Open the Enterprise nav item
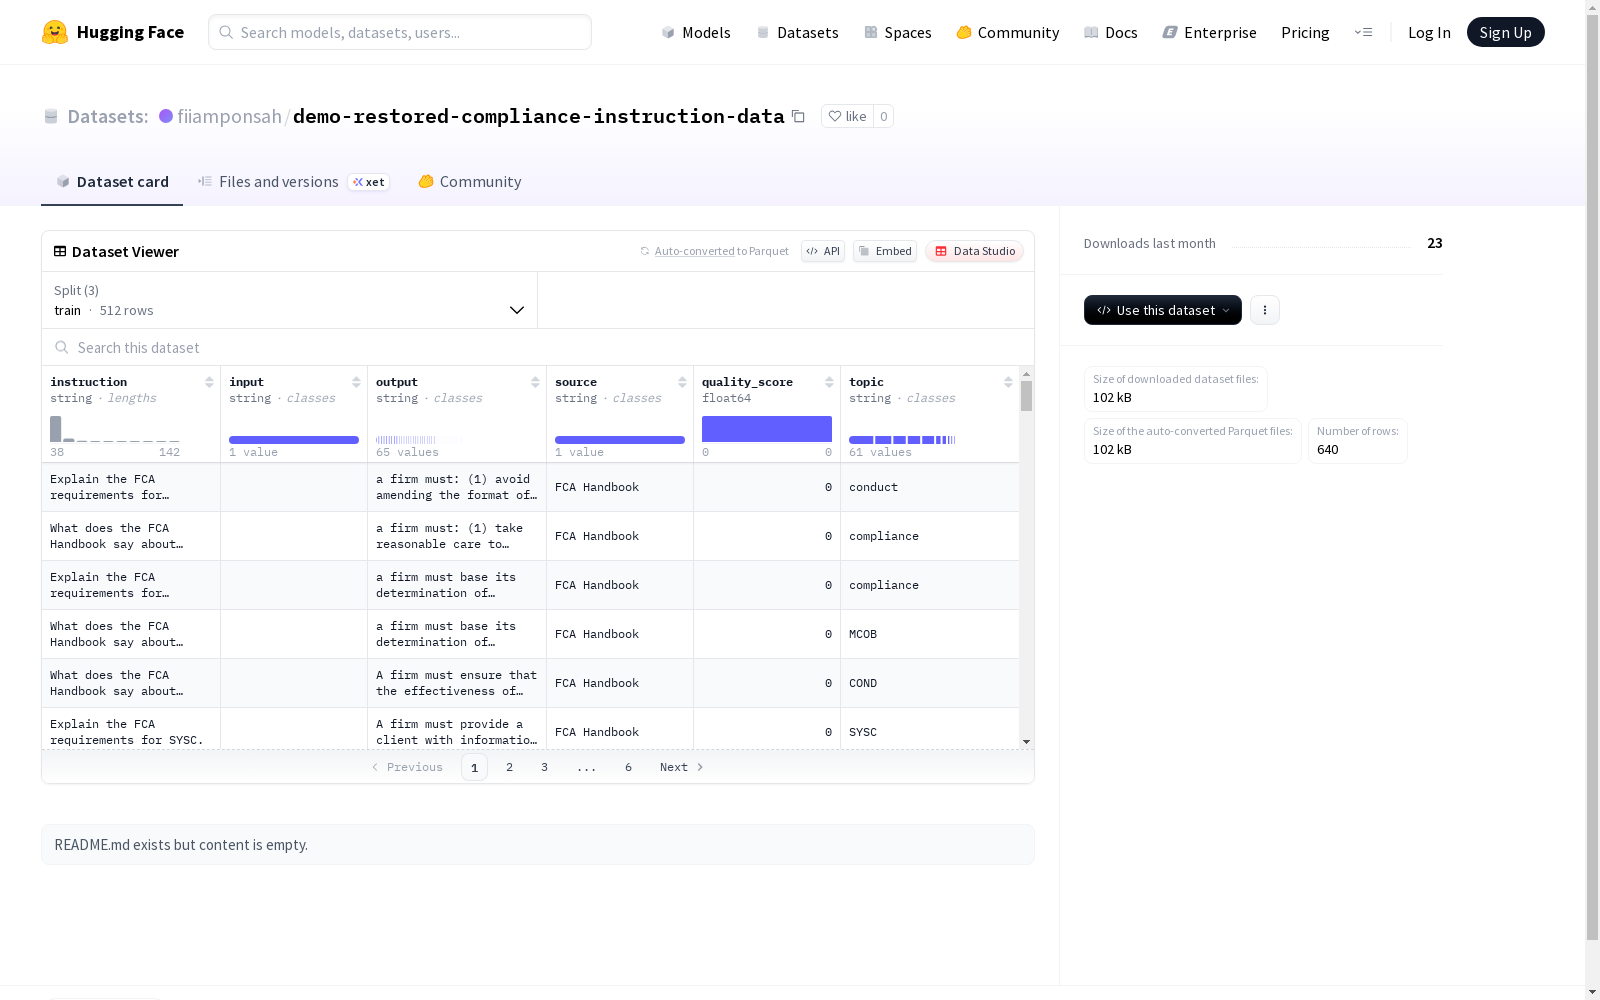Viewport: 1600px width, 1000px height. (1210, 32)
